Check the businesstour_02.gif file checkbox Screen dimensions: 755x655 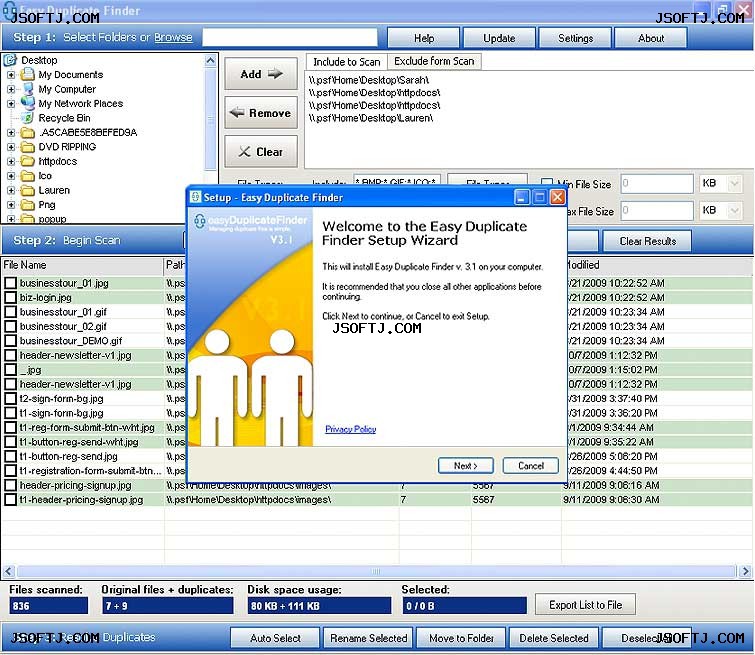[x=10, y=327]
